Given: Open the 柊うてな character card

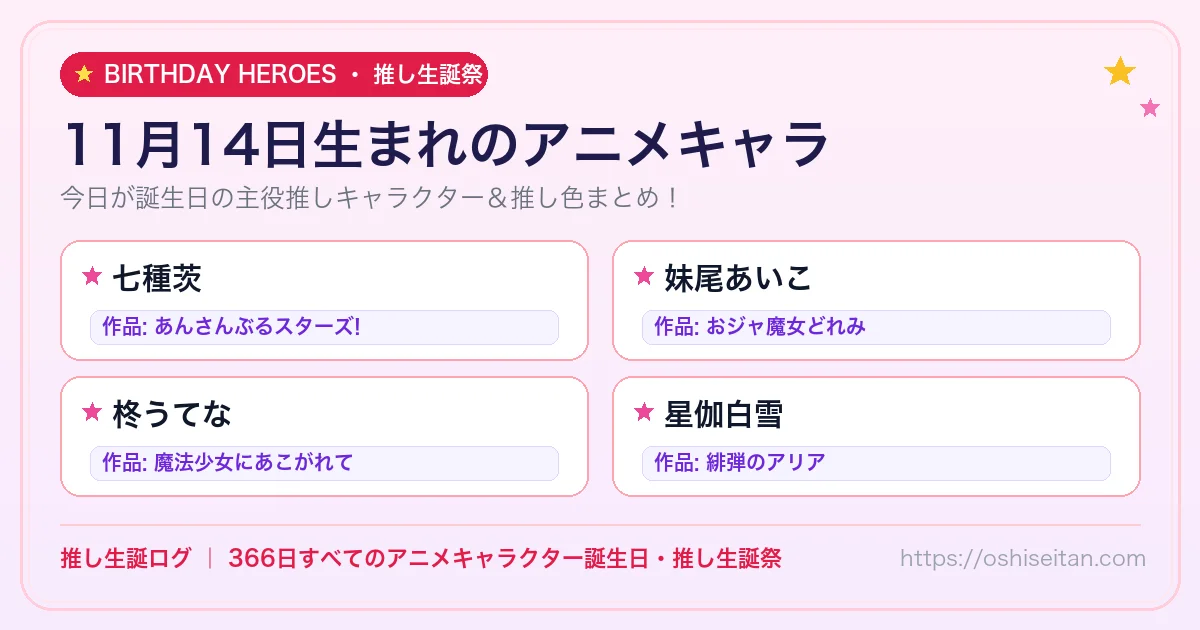Looking at the screenshot, I should tap(324, 436).
